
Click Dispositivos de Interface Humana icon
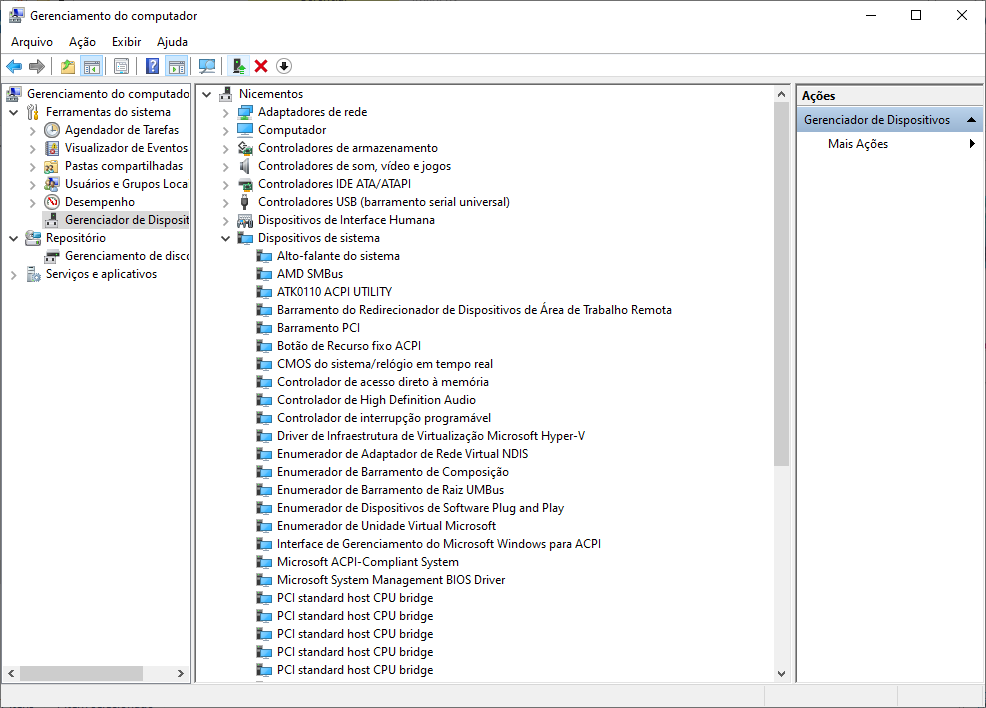(x=245, y=220)
